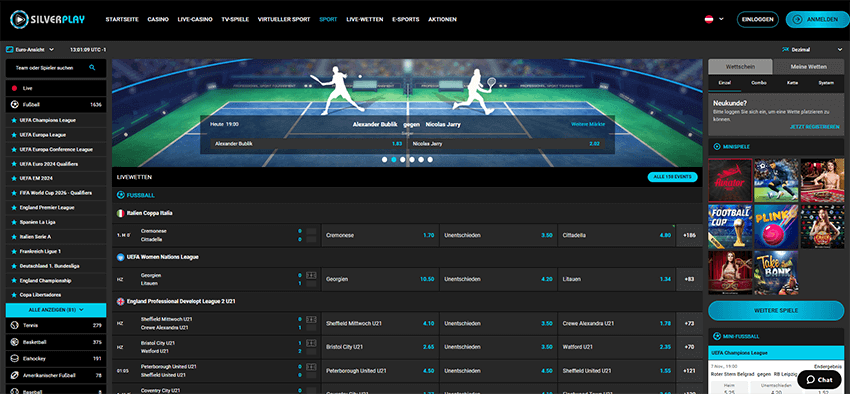Click pitch icon in Bristol City vs Watford row
This screenshot has width=850, height=394.
click(x=311, y=343)
